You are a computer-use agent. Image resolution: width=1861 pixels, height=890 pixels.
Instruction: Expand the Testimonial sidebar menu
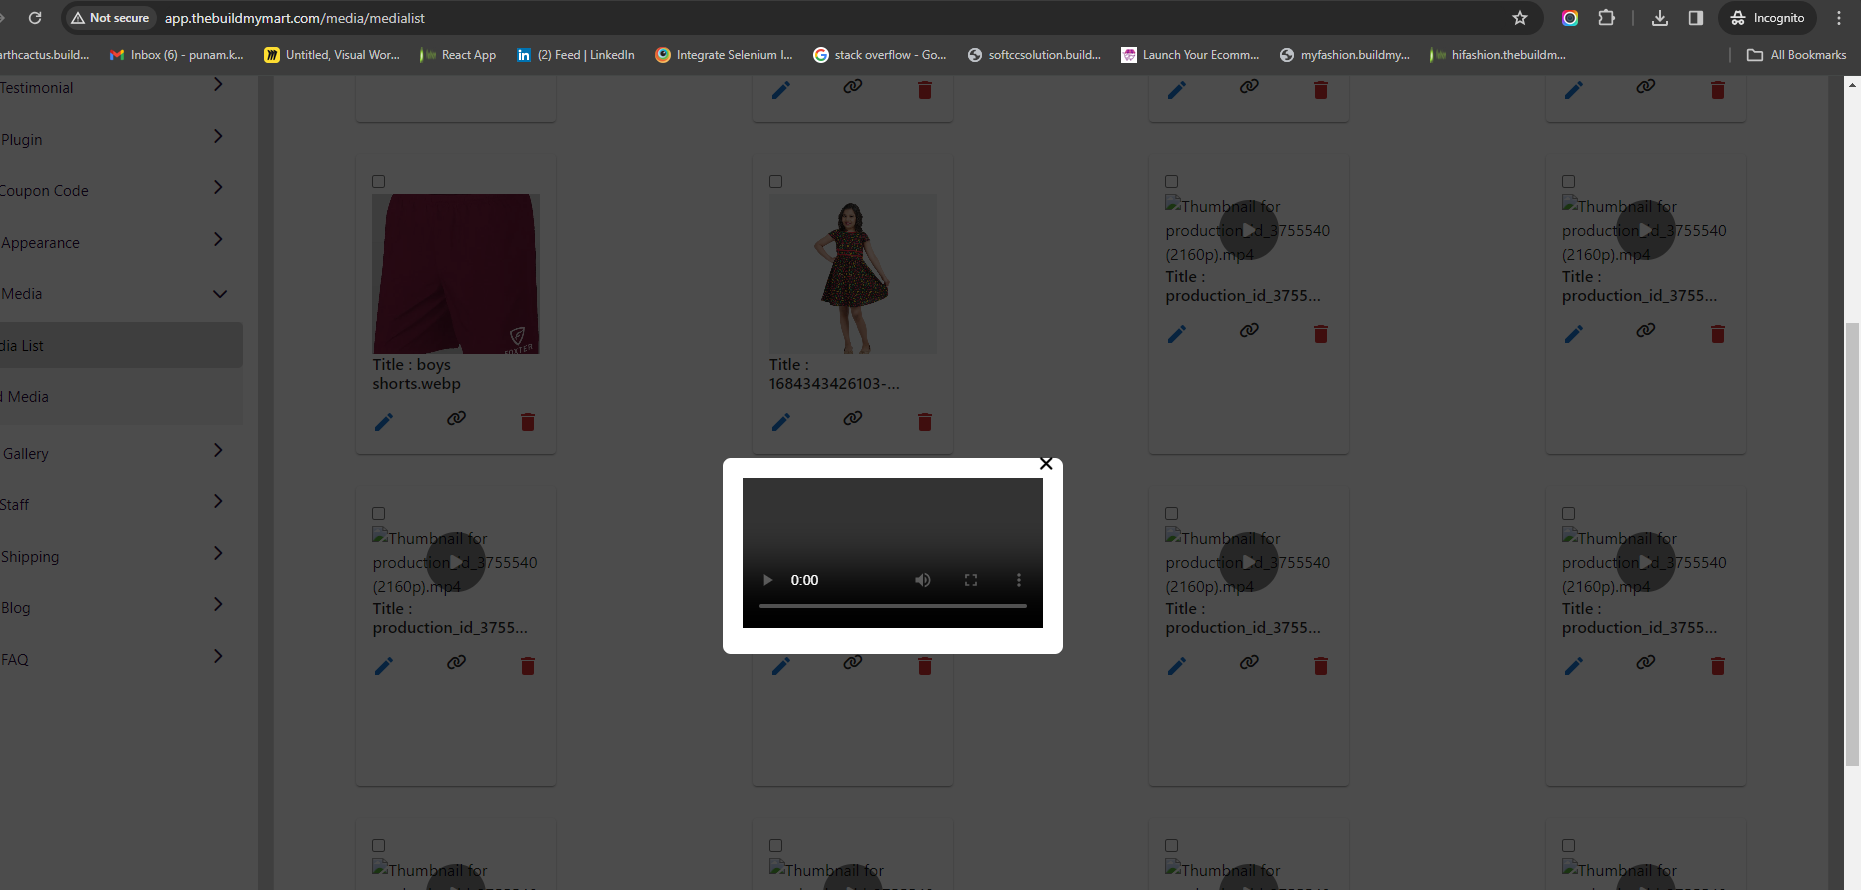(218, 85)
